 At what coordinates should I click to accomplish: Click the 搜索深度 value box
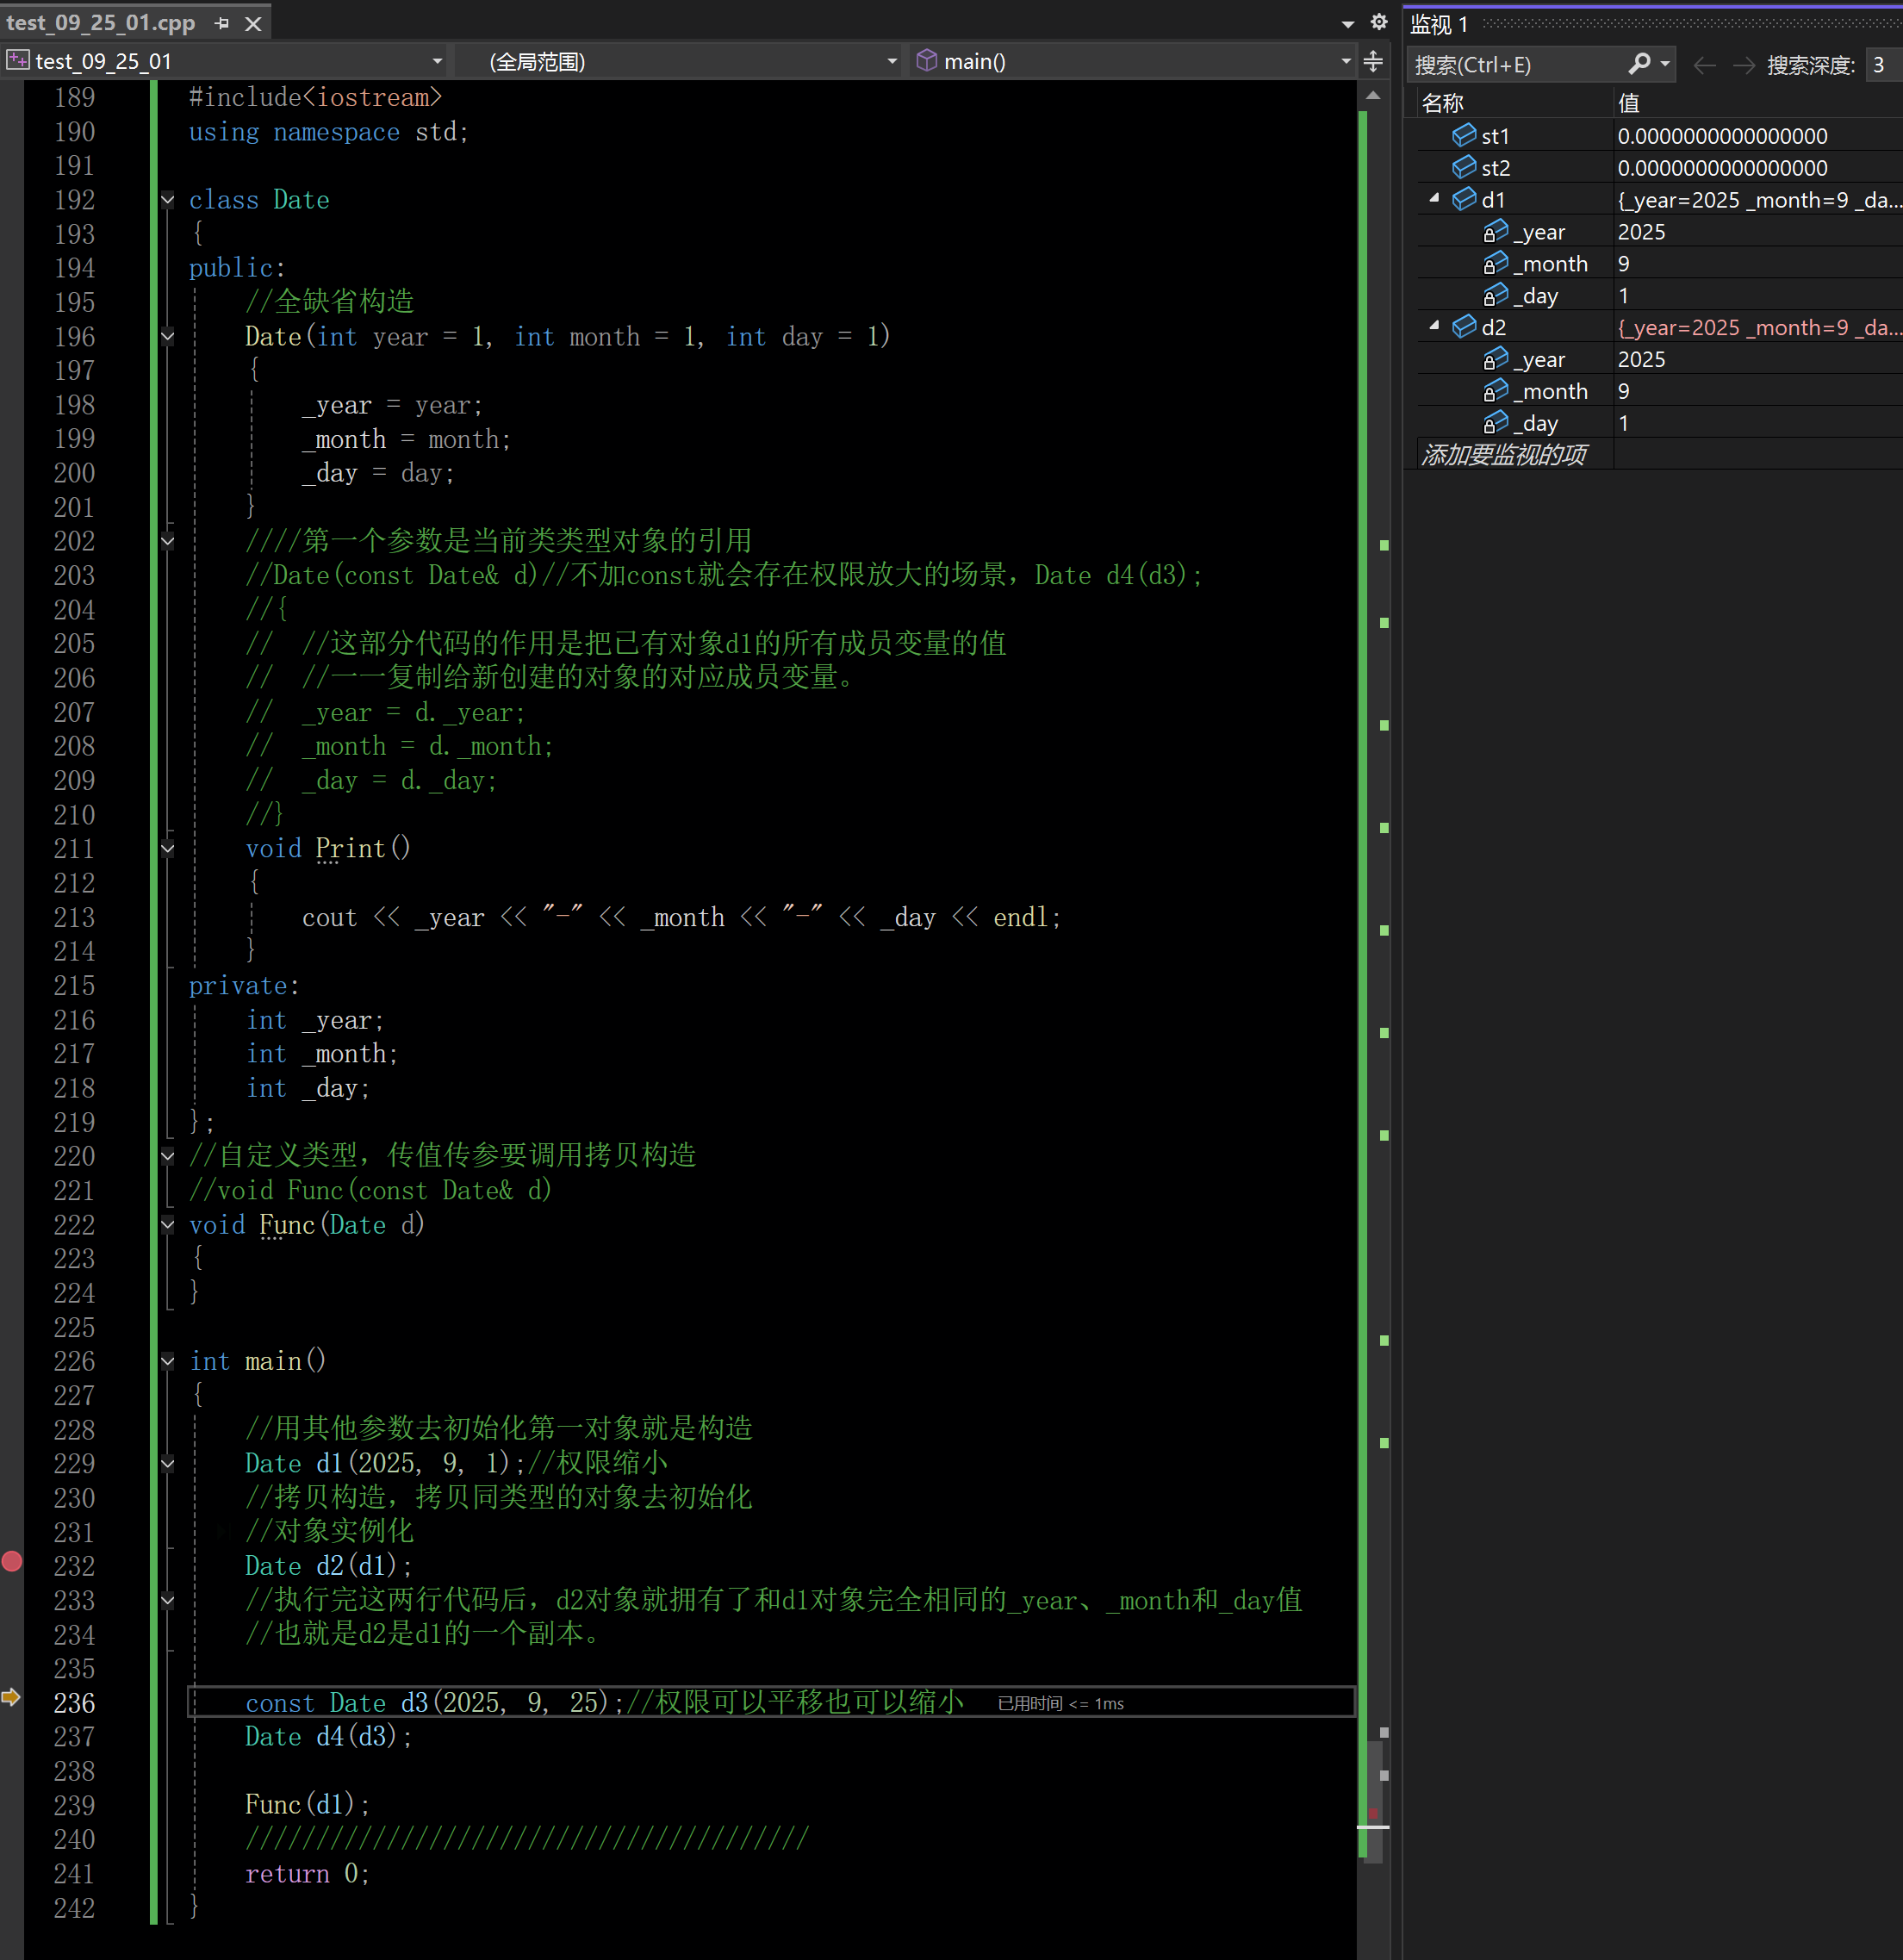pos(1882,65)
